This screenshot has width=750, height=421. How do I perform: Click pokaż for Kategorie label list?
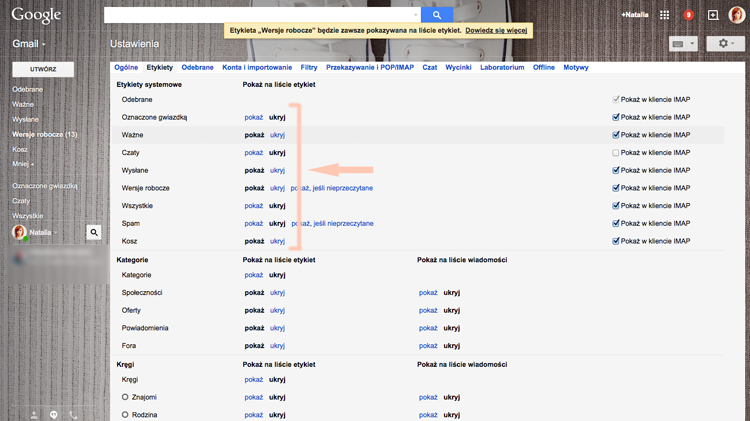254,275
